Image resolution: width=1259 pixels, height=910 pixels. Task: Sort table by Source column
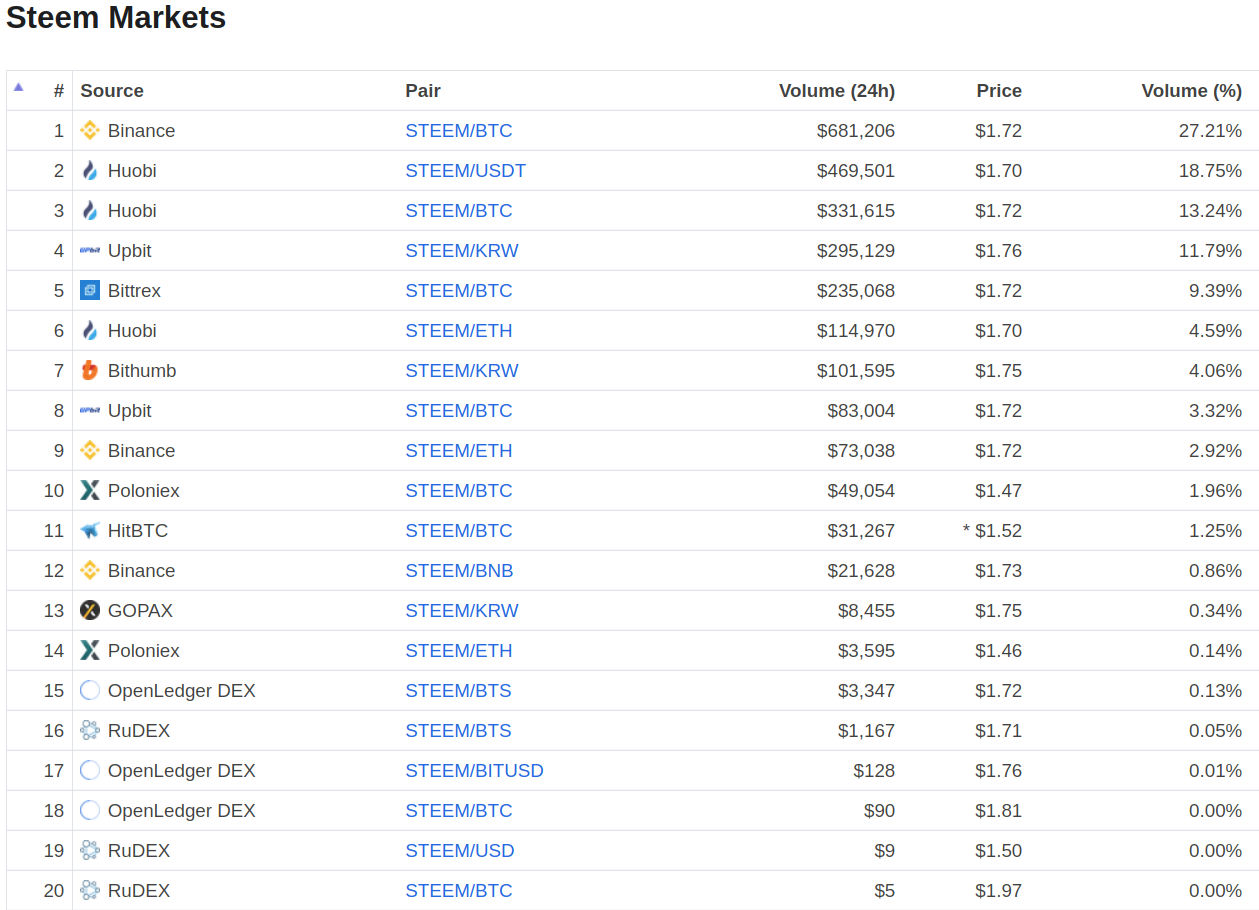[112, 90]
